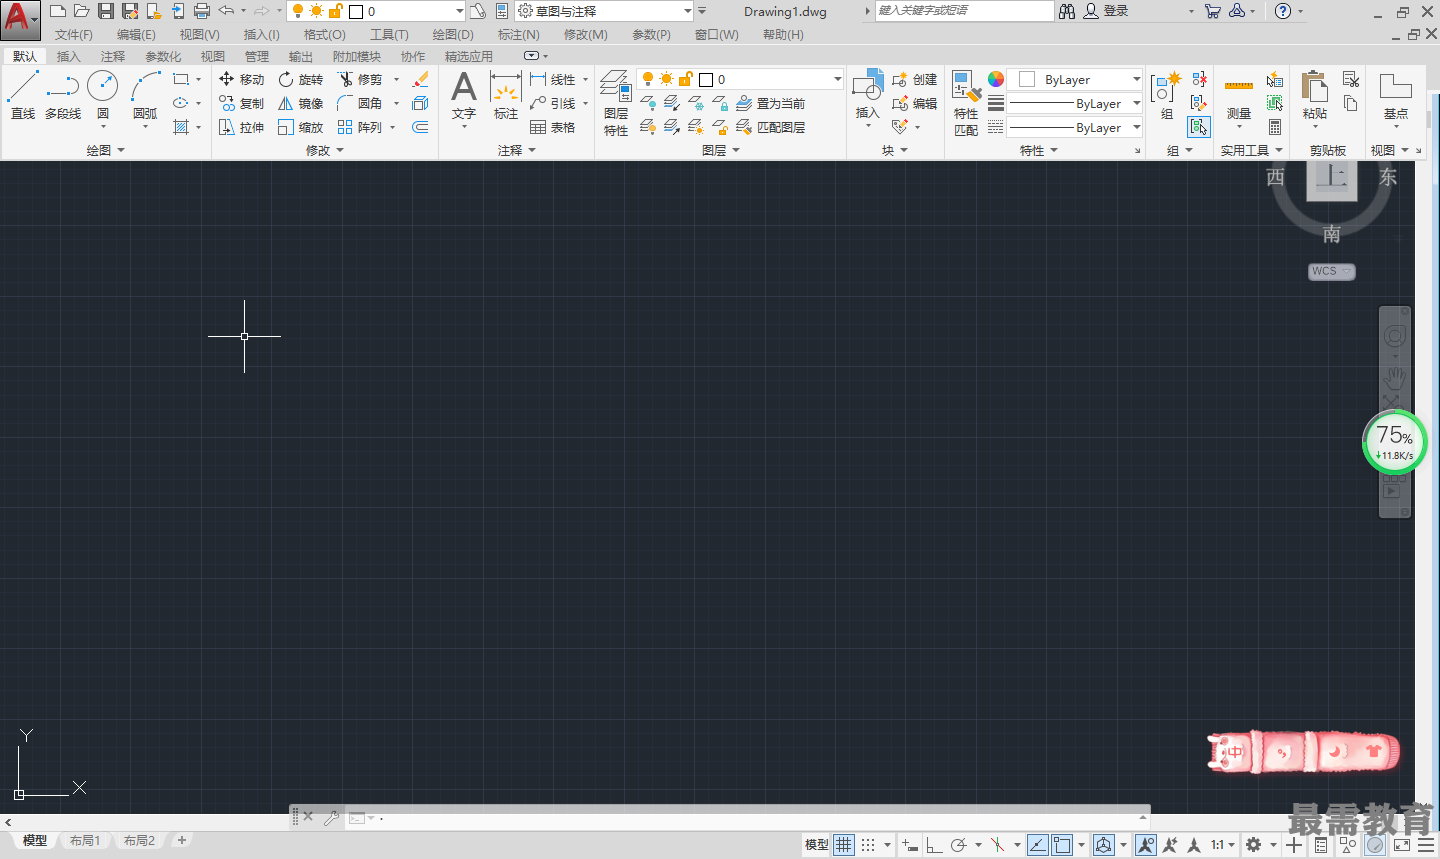The width and height of the screenshot is (1440, 859).
Task: Click the keyword search input field
Action: pyautogui.click(x=965, y=11)
